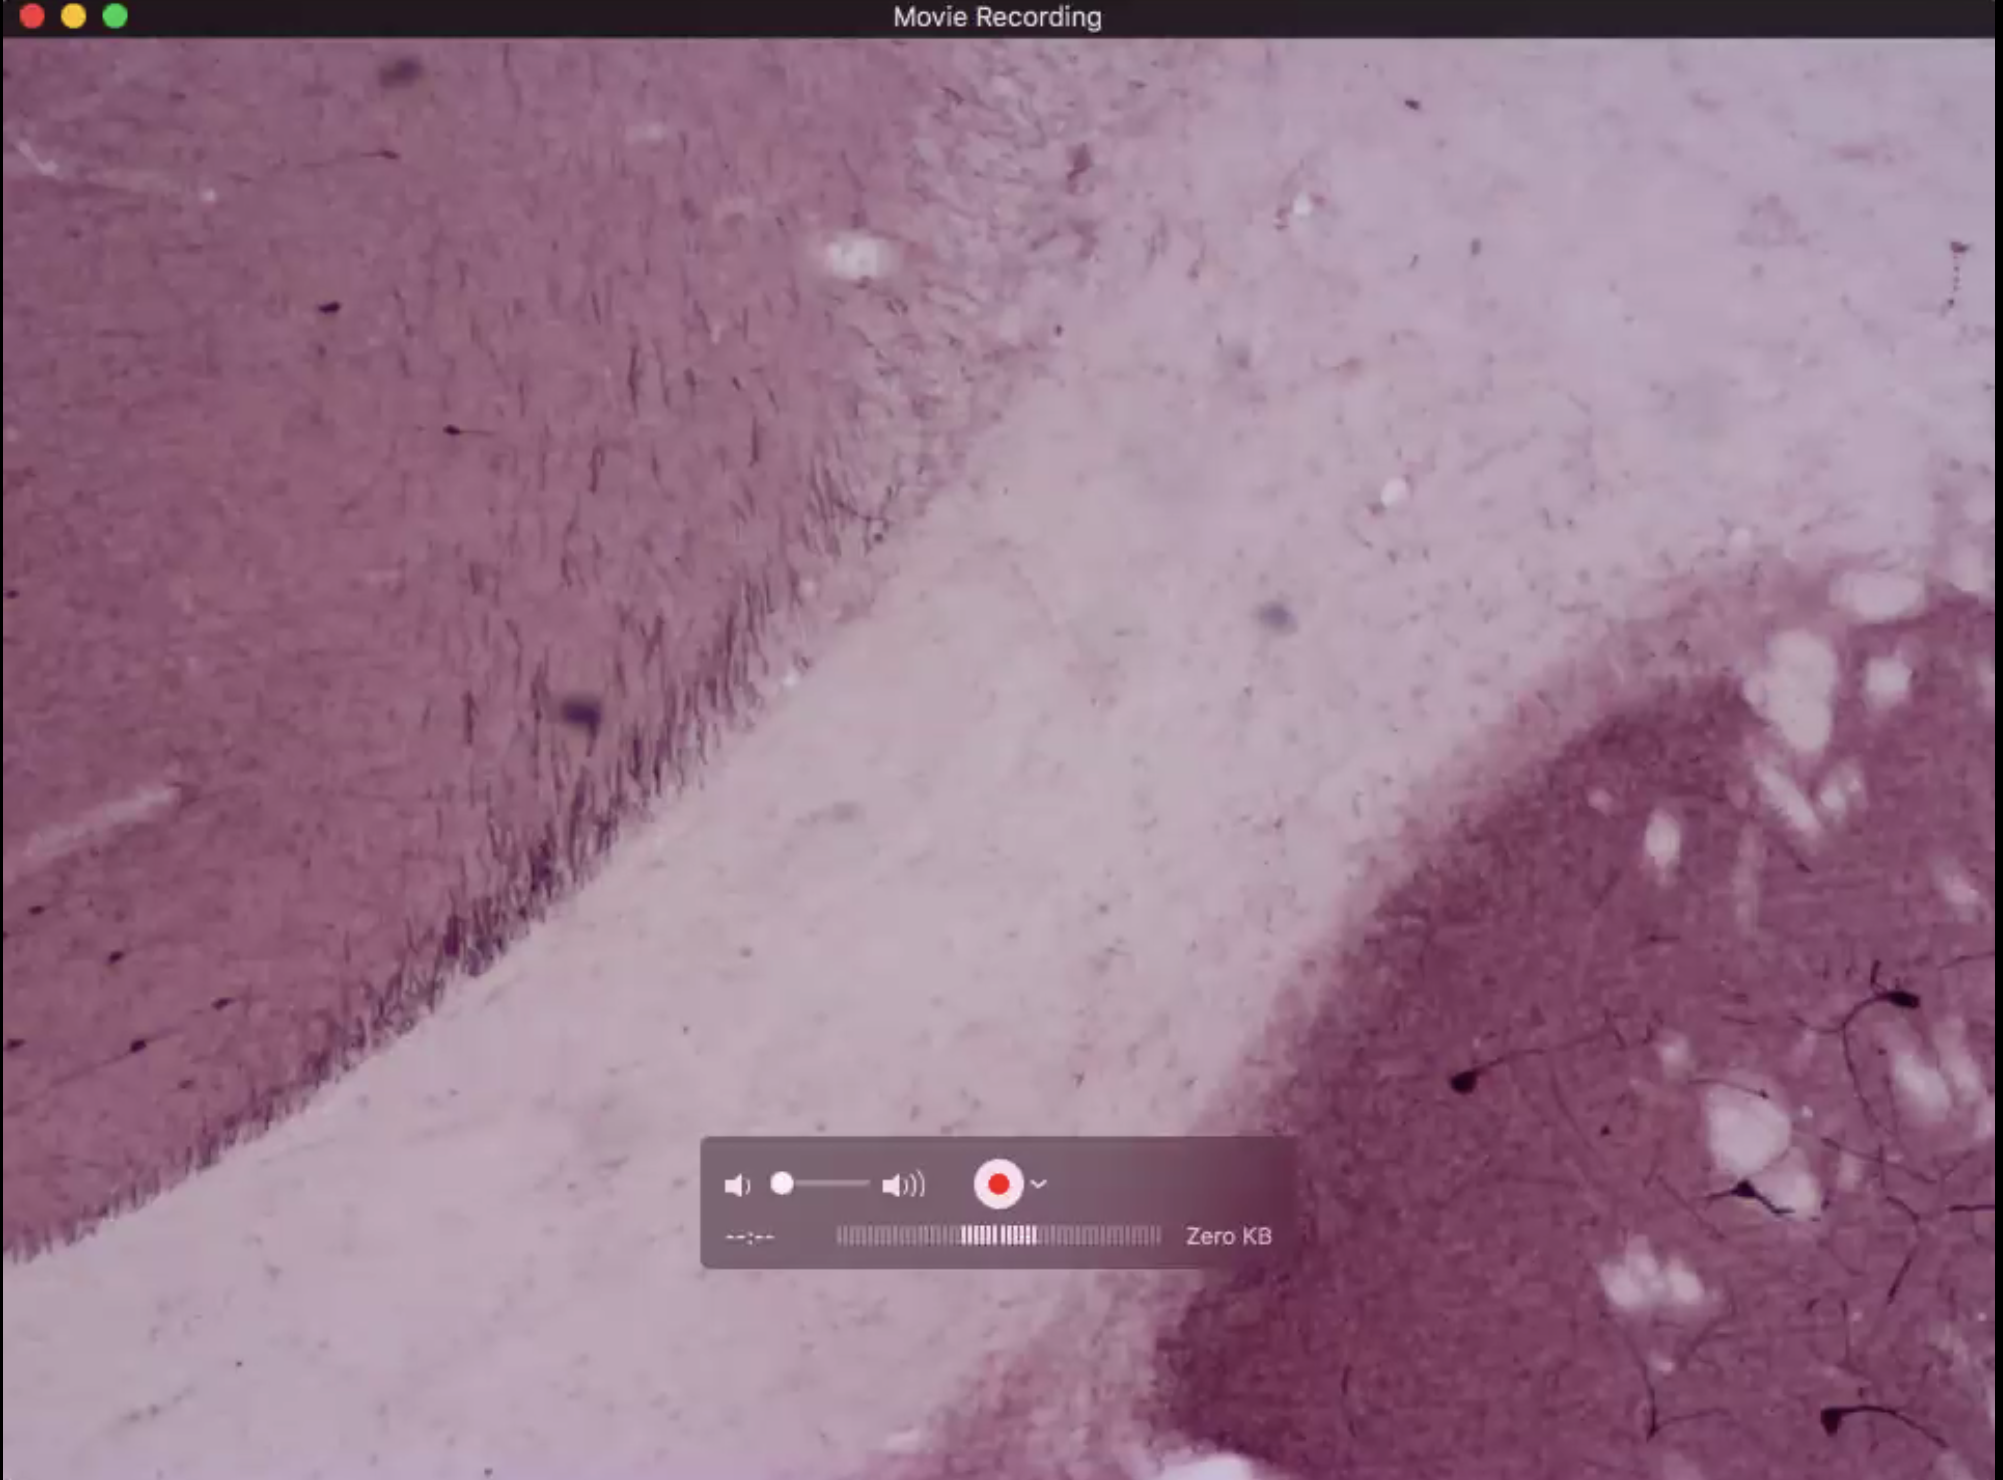Click the elapsed time placeholder readout
The image size is (2003, 1480).
750,1237
